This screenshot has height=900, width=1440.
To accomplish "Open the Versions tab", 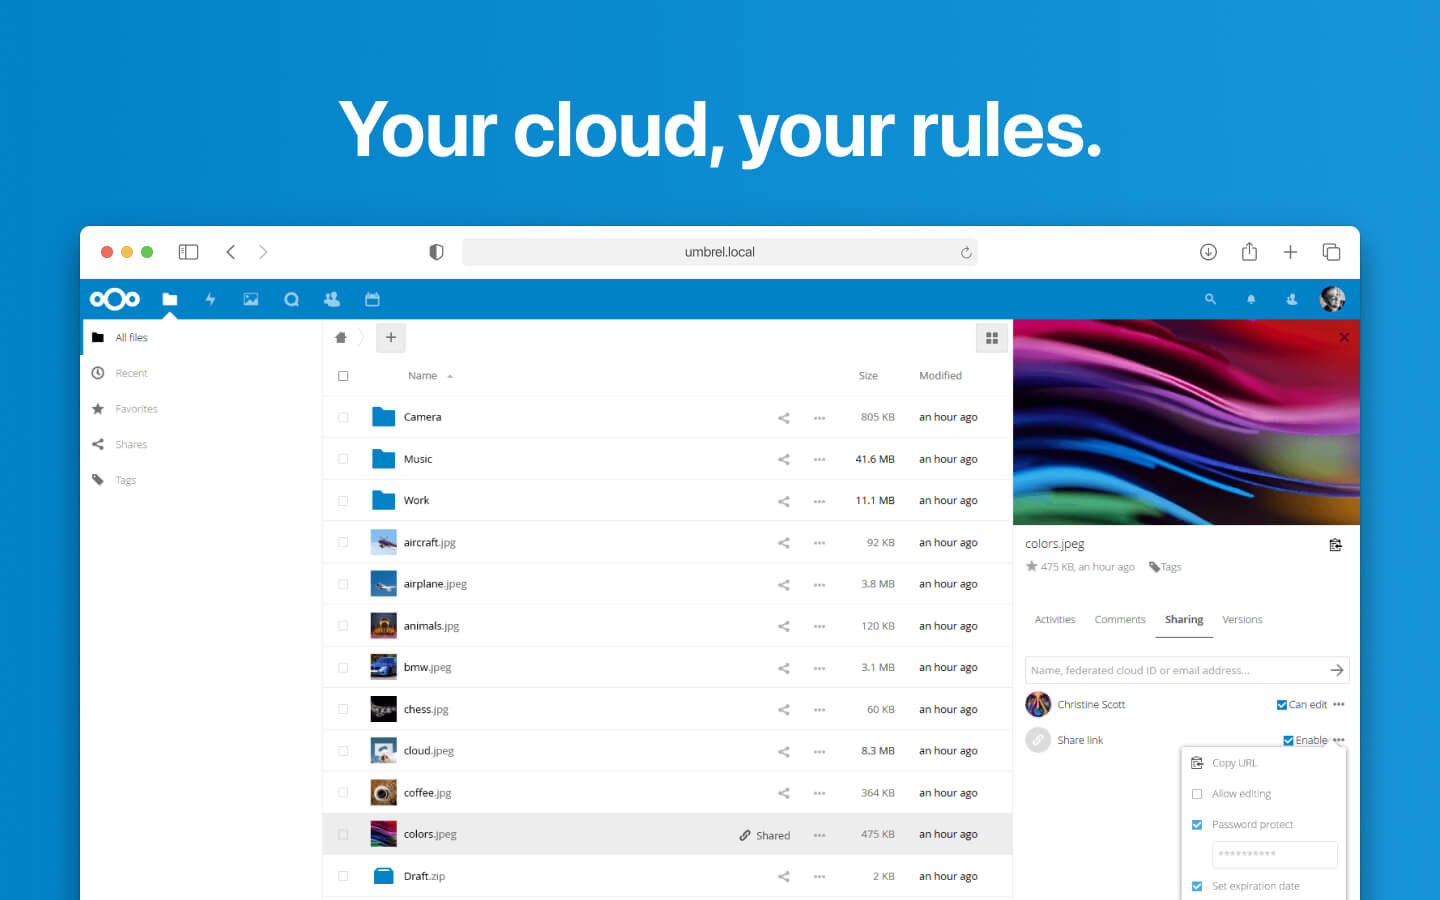I will tap(1242, 619).
